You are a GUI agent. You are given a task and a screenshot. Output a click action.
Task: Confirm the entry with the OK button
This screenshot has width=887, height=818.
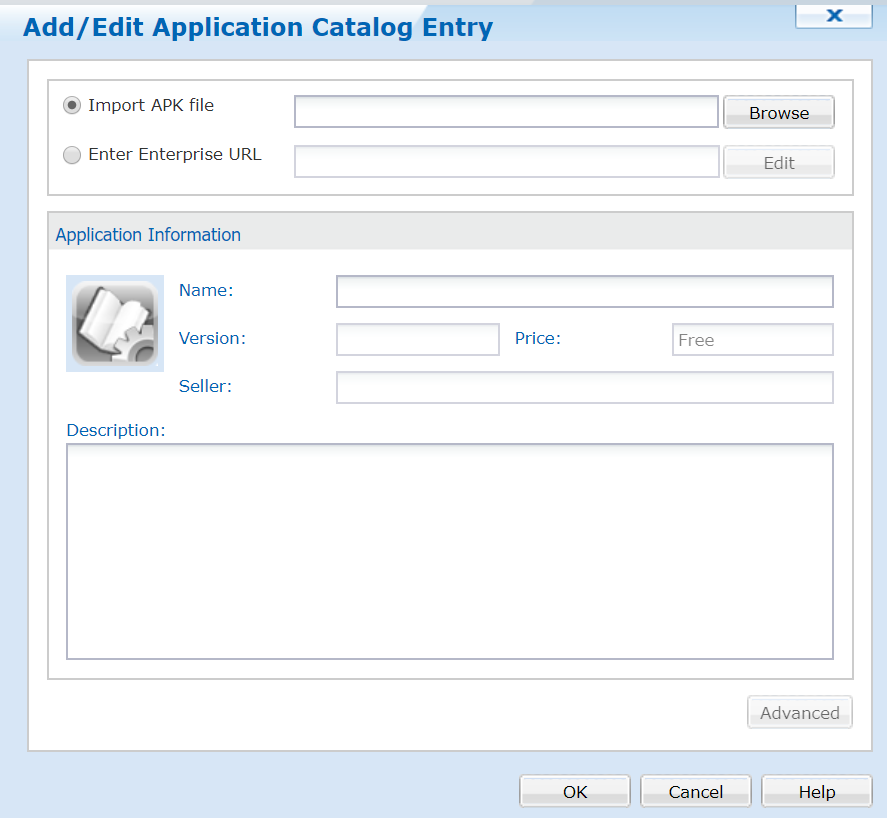point(575,792)
